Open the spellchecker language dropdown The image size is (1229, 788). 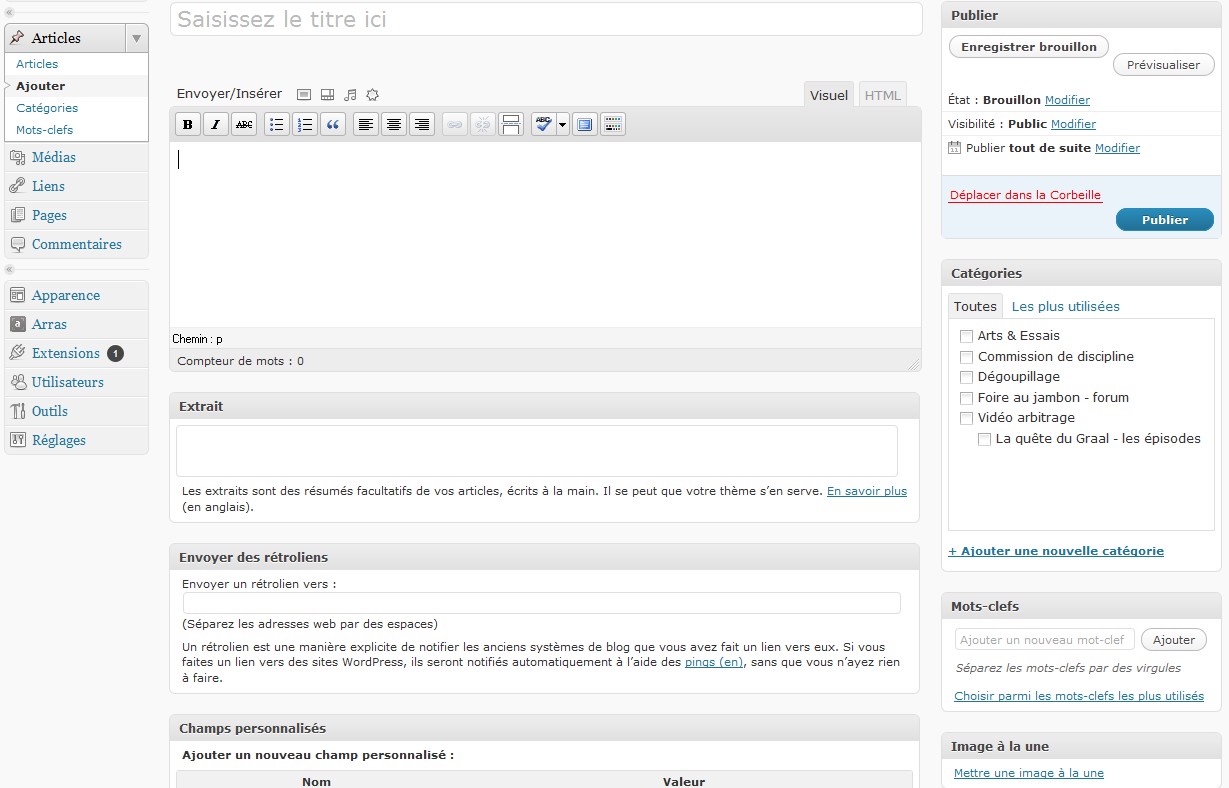563,125
